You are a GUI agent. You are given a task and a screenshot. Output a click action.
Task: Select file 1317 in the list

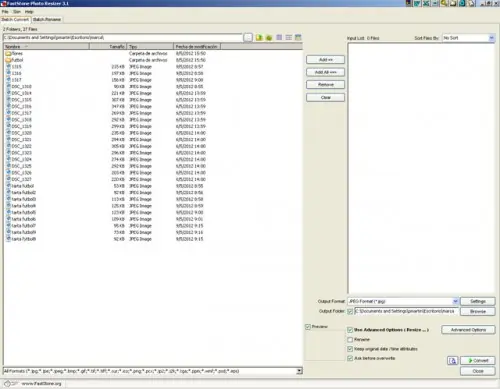16,80
